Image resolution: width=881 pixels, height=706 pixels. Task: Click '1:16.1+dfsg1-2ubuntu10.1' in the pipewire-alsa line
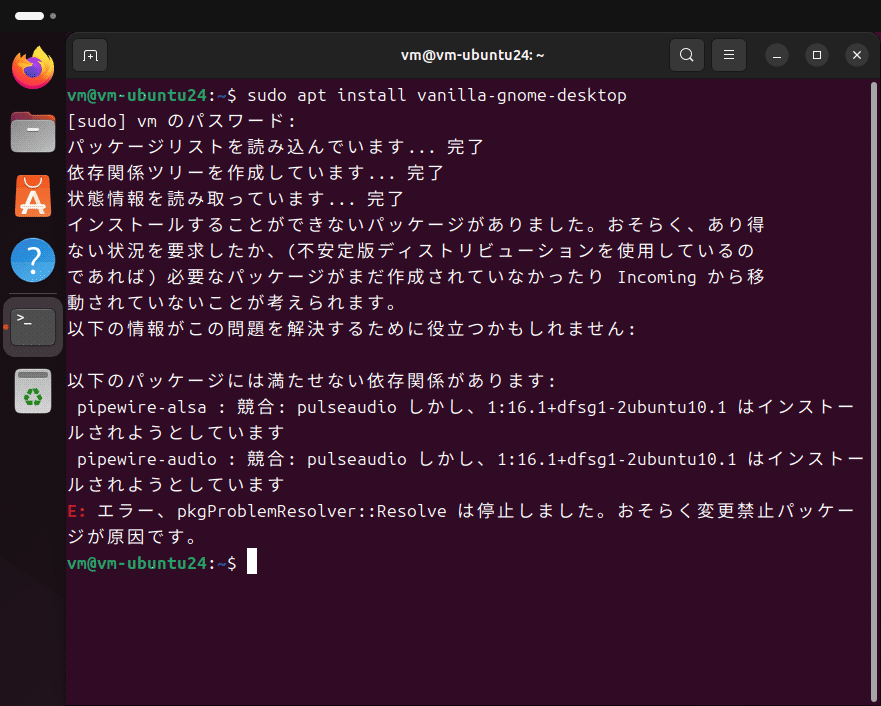click(x=607, y=407)
